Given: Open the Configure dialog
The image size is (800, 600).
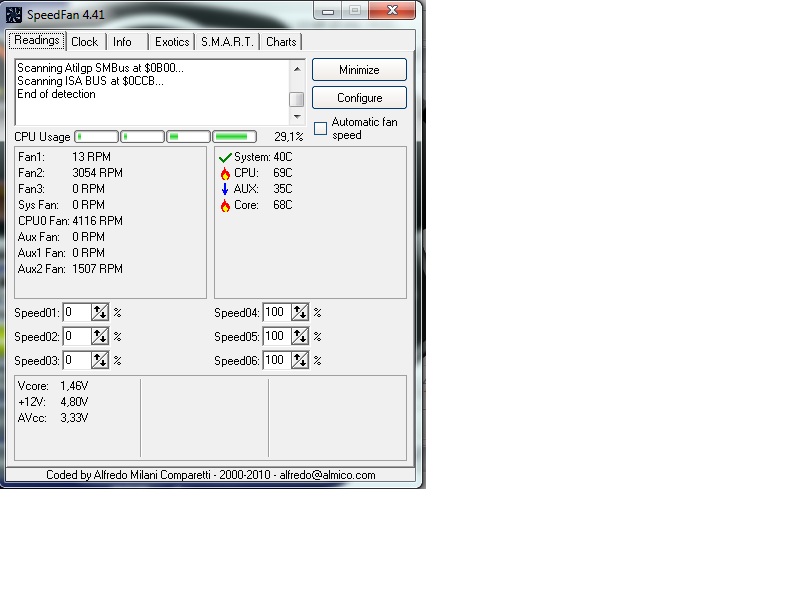Looking at the screenshot, I should (359, 97).
